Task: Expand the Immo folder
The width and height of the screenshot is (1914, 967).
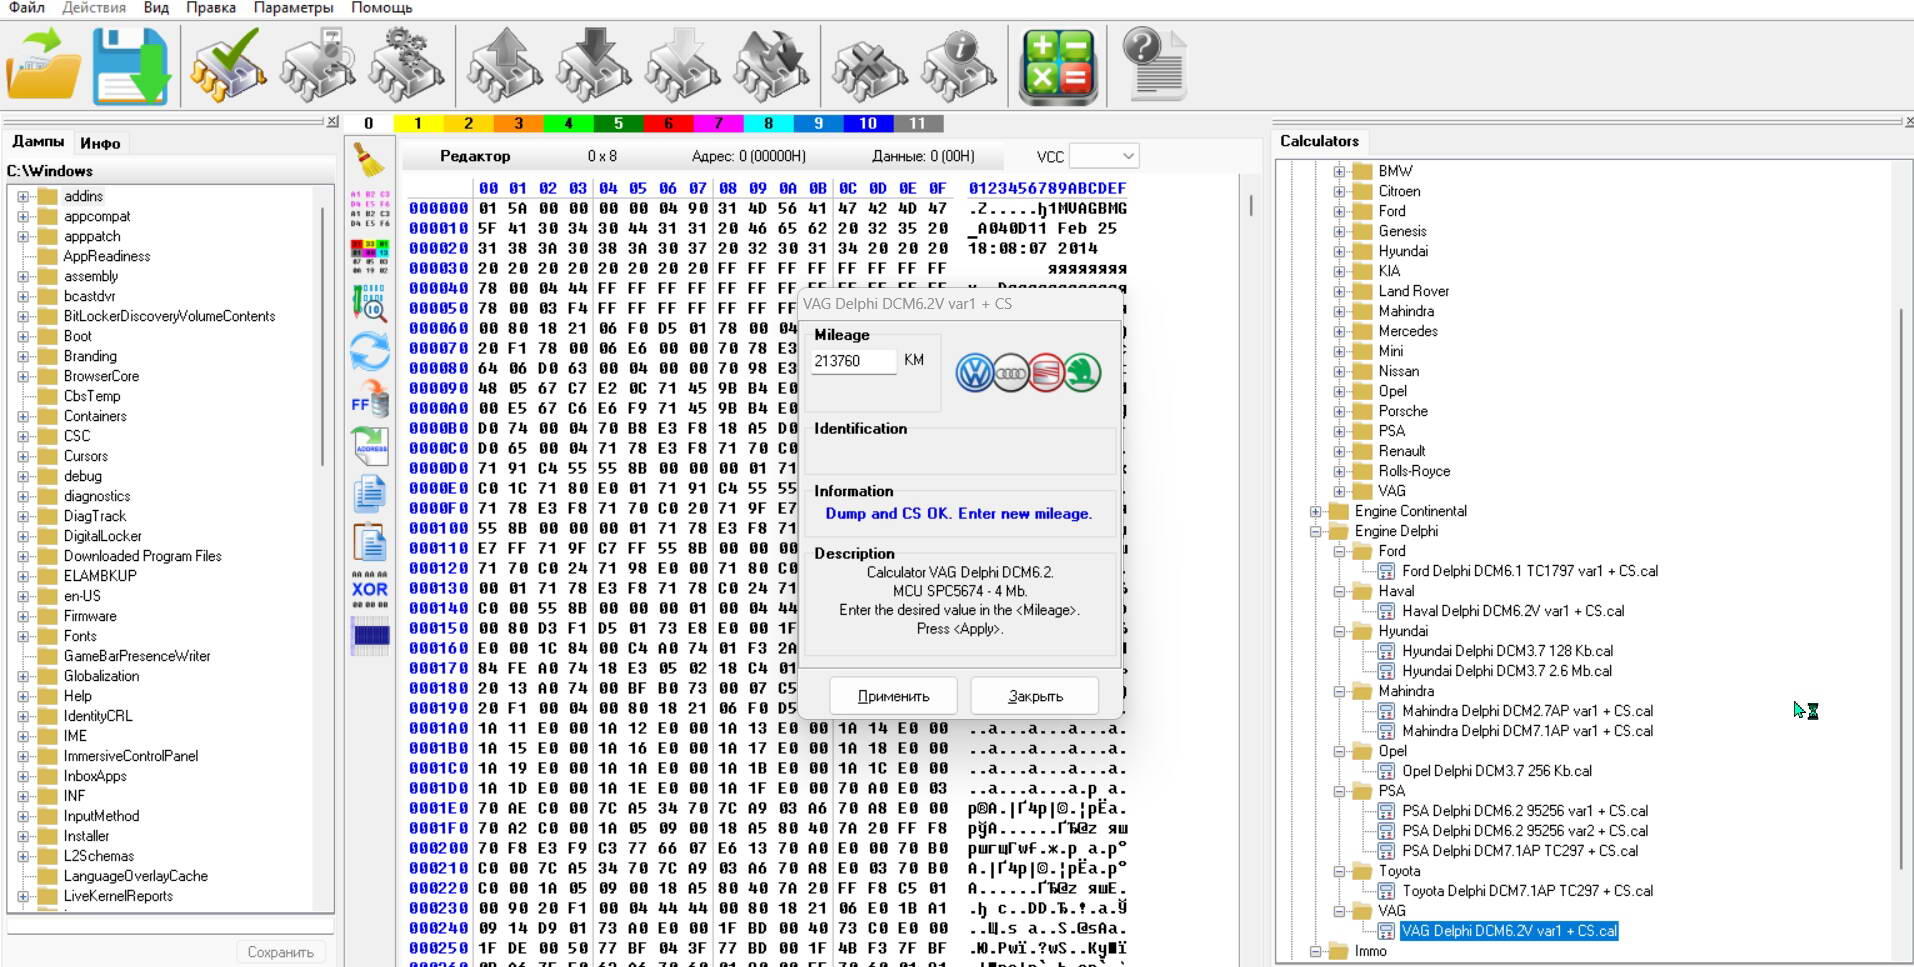Action: point(1316,951)
